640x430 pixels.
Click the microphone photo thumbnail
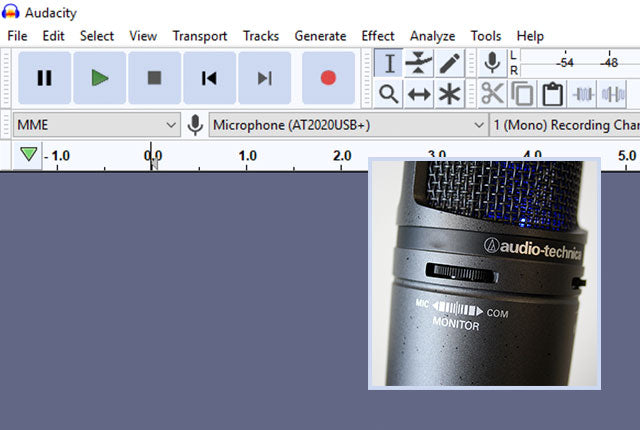coord(484,272)
